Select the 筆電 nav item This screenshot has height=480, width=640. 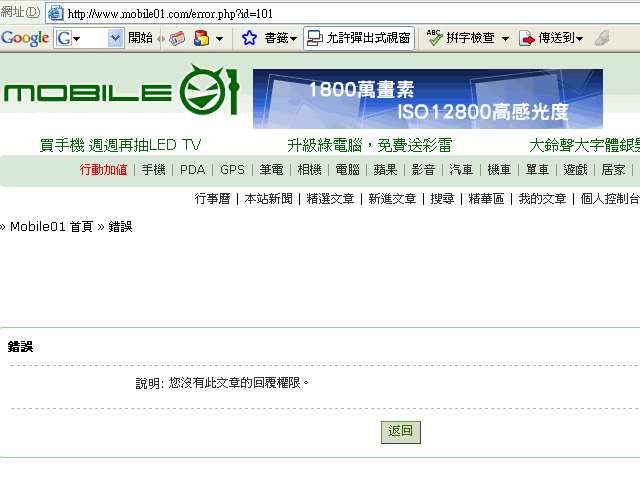[x=271, y=169]
